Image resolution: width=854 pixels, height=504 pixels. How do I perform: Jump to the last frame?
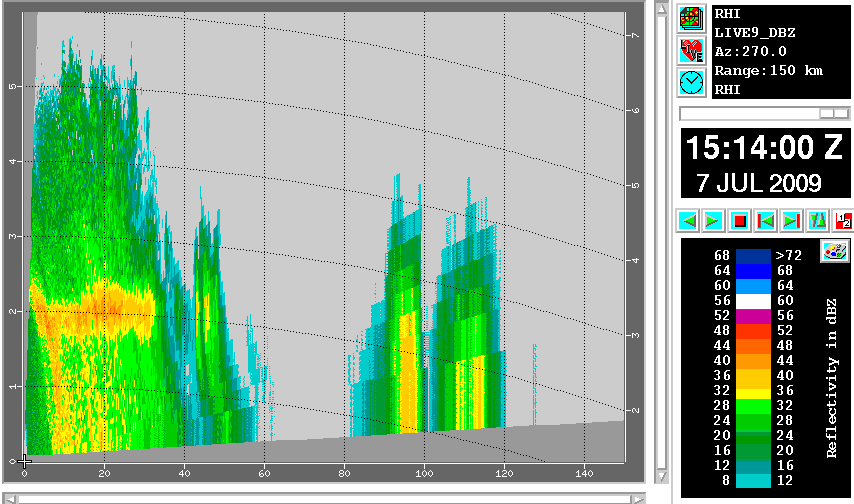coord(791,220)
